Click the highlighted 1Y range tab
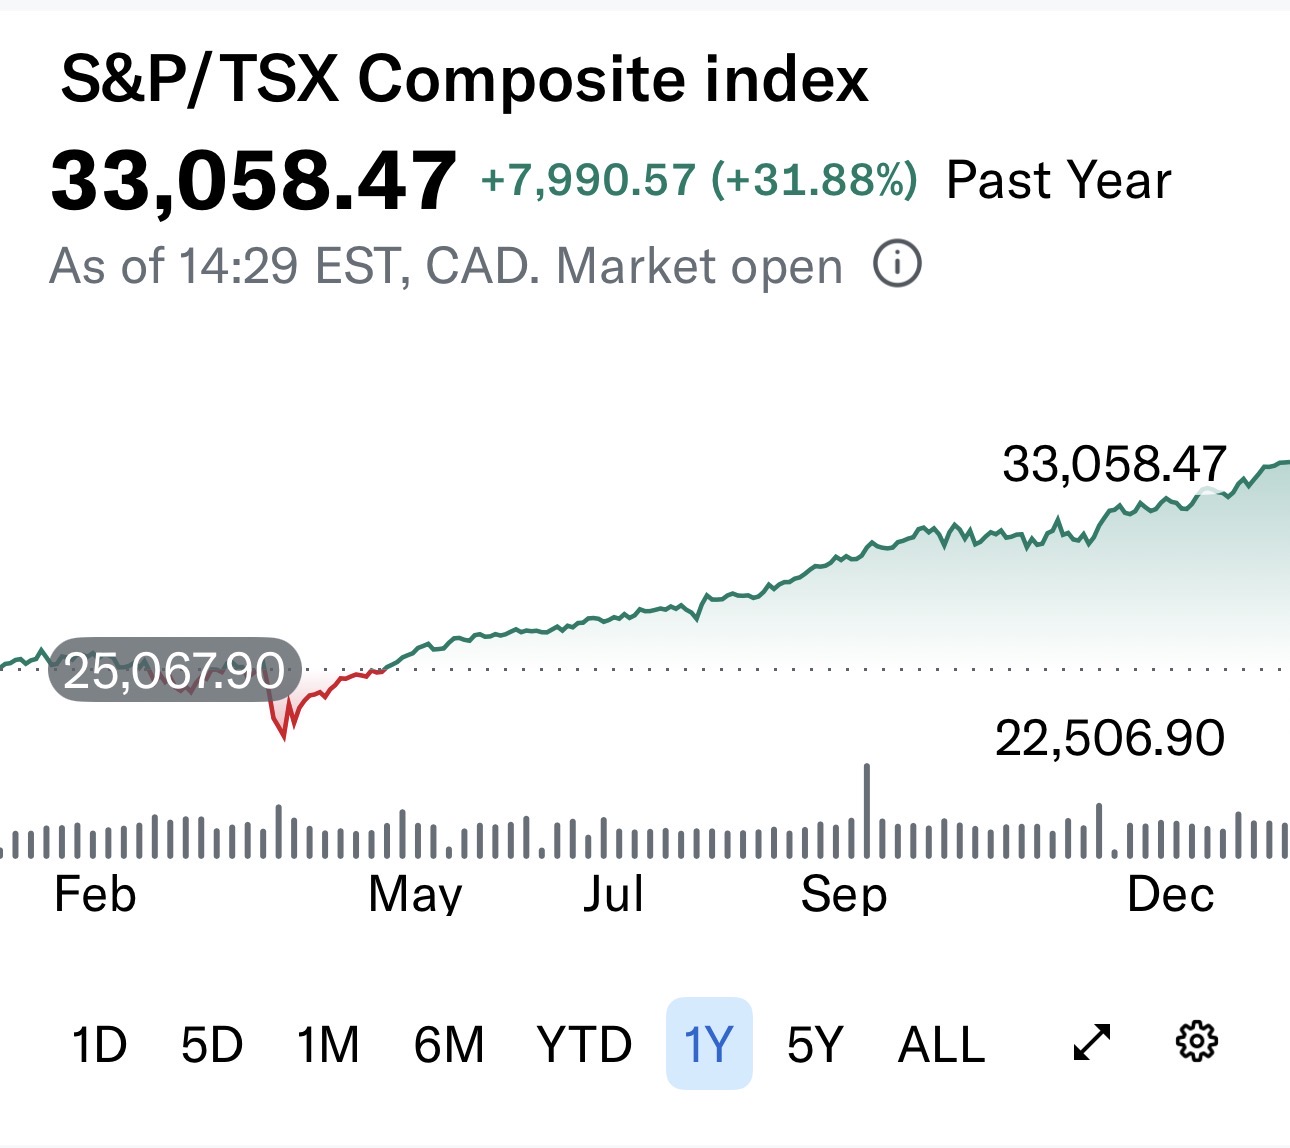This screenshot has width=1290, height=1148. click(x=709, y=1045)
